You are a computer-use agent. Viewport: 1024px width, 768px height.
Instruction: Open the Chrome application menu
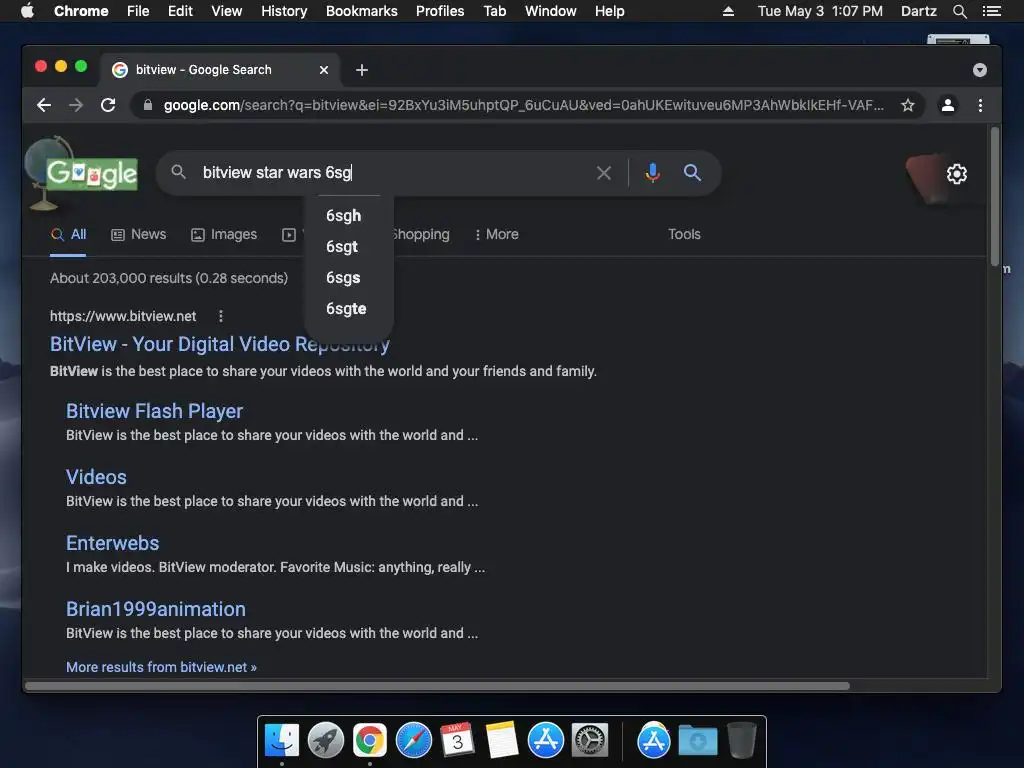tap(81, 11)
